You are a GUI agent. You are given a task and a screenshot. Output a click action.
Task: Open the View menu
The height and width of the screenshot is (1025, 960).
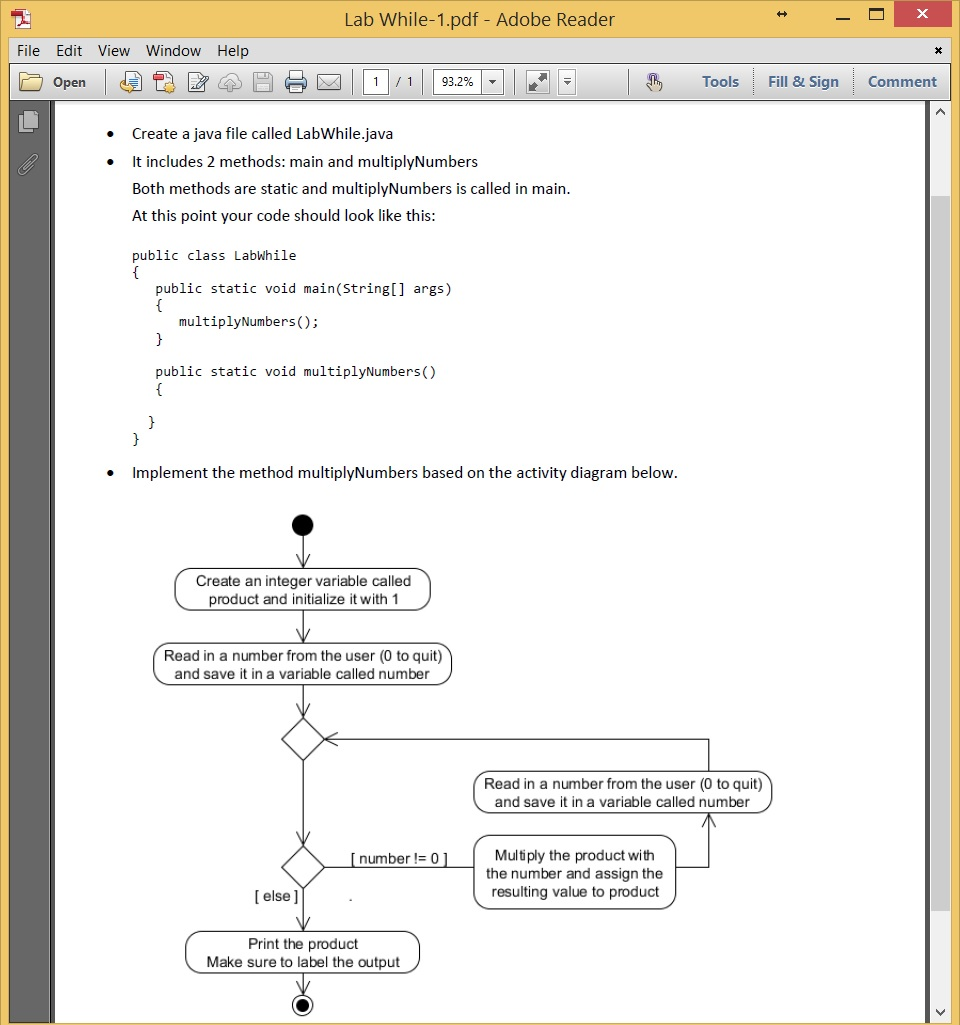point(113,51)
